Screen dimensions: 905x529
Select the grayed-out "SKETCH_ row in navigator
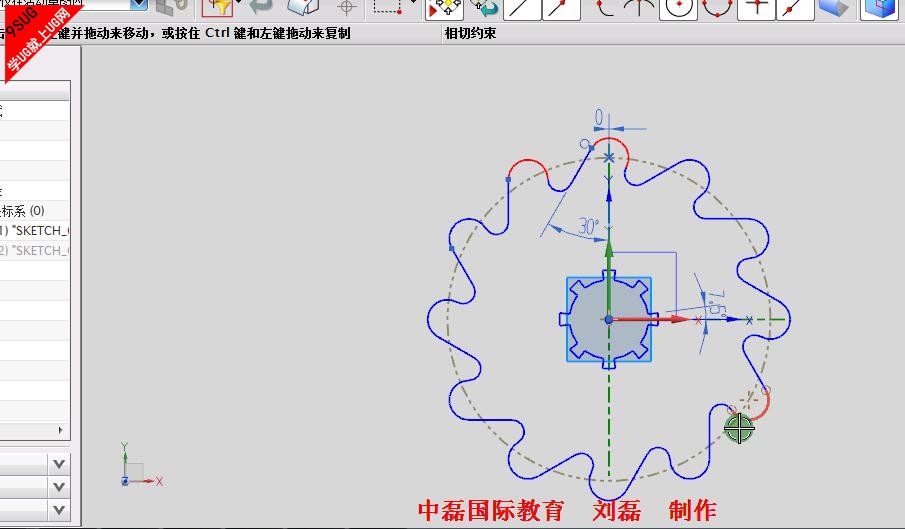tap(35, 250)
